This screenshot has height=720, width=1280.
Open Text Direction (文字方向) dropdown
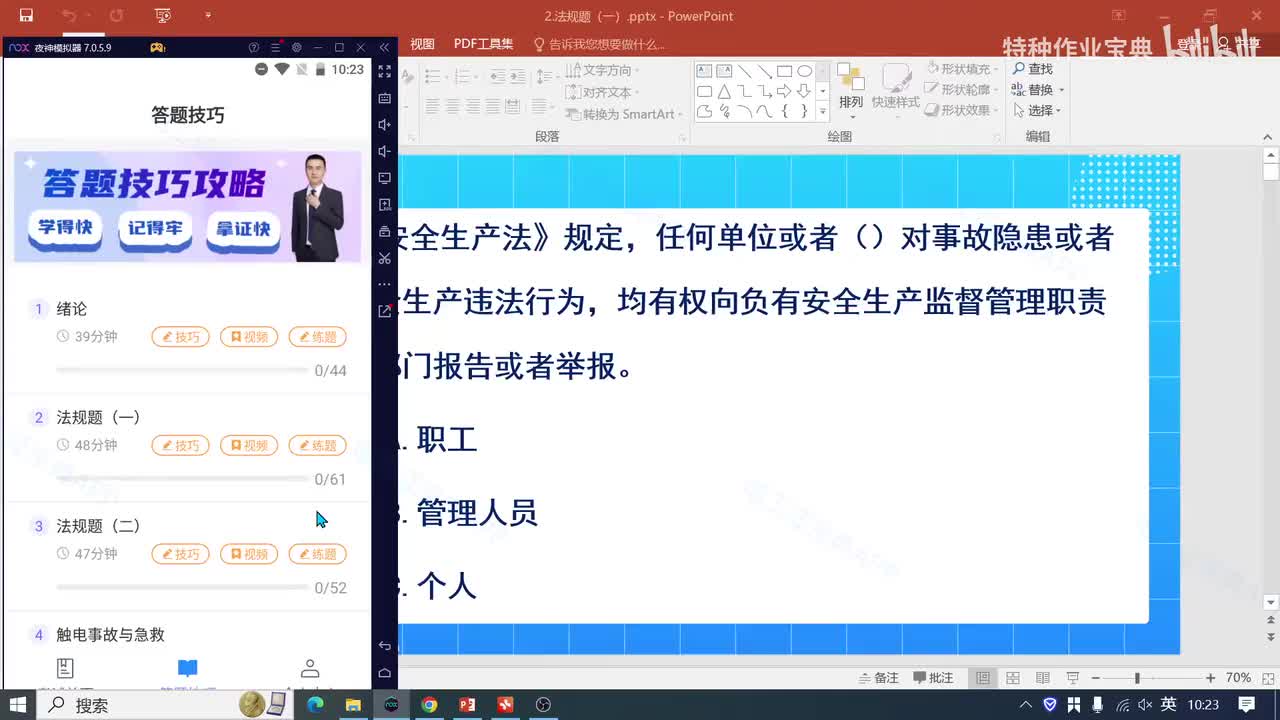[x=602, y=71]
